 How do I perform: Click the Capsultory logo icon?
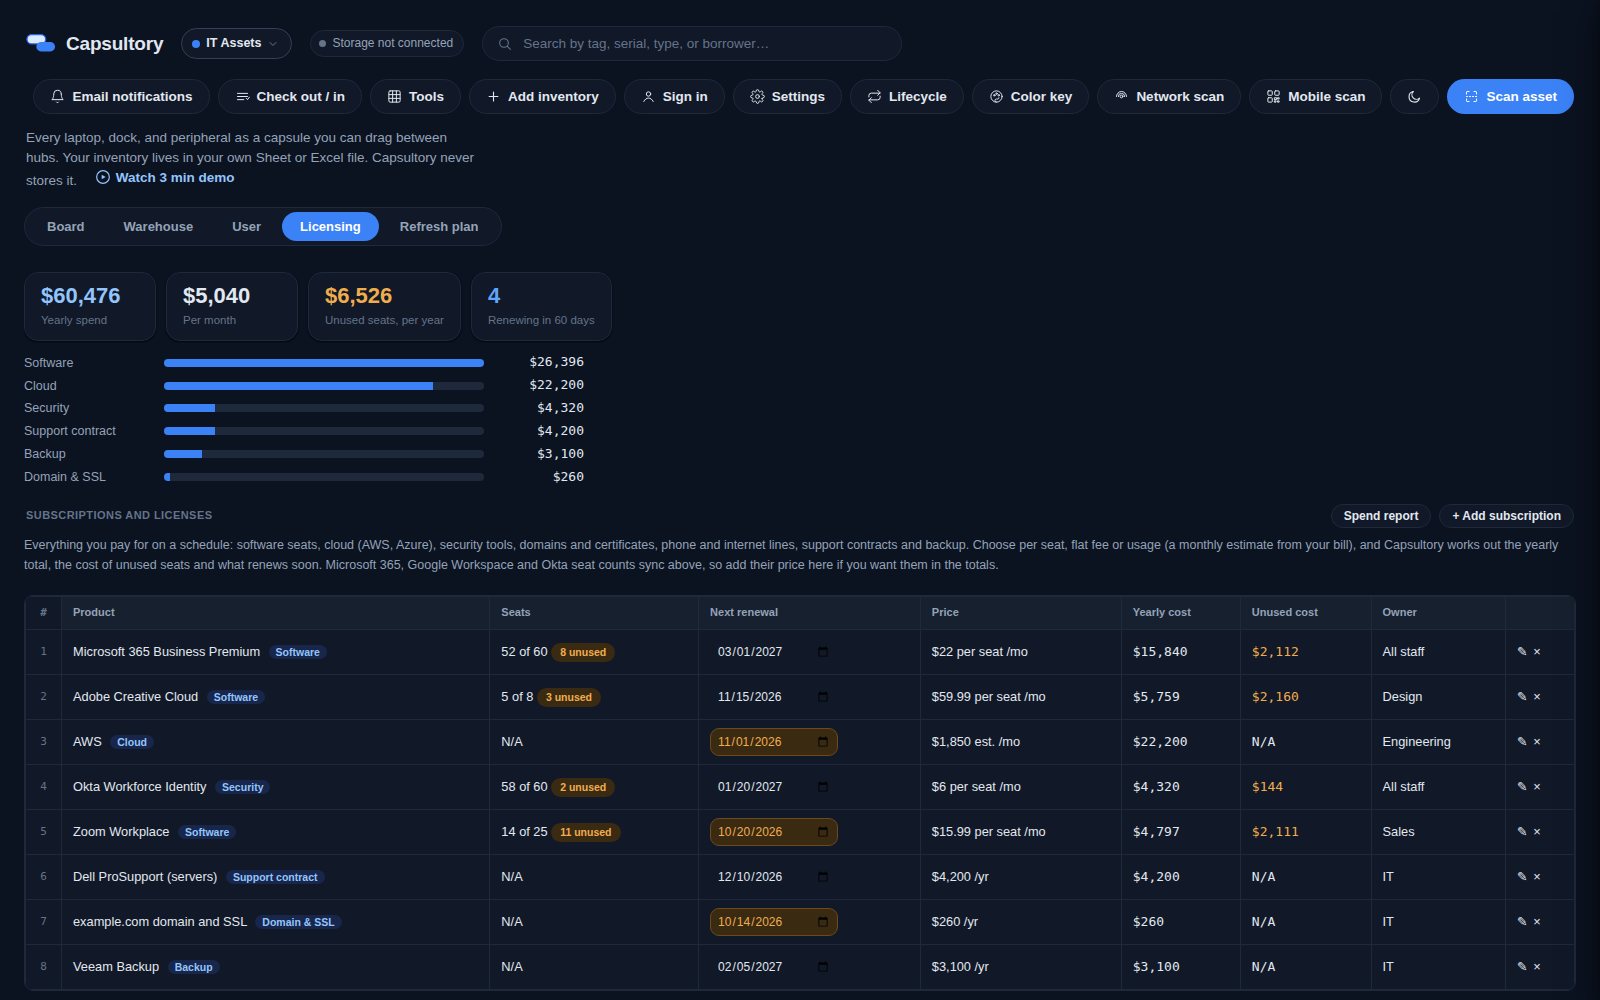click(41, 43)
